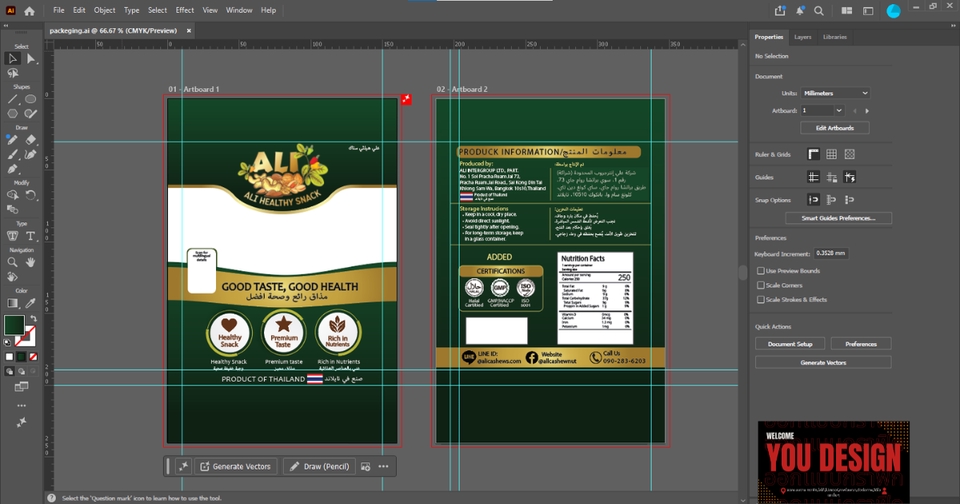The height and width of the screenshot is (504, 960).
Task: Open the notifications bell
Action: [800, 10]
